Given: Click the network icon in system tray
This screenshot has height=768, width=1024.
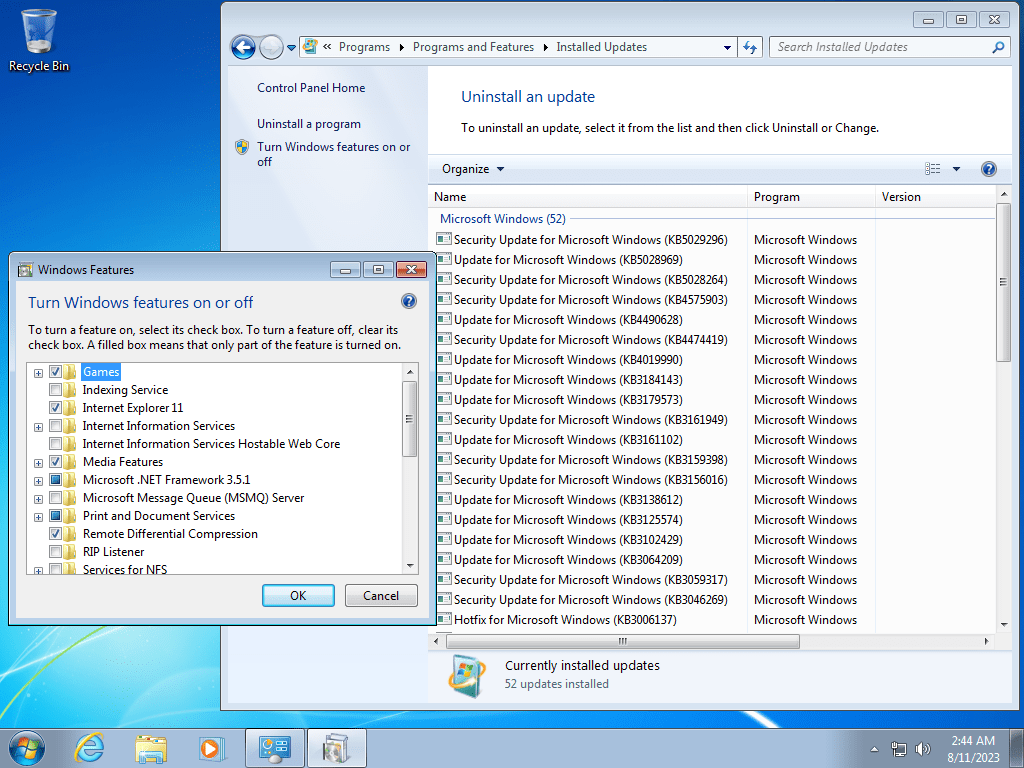Looking at the screenshot, I should pos(899,749).
